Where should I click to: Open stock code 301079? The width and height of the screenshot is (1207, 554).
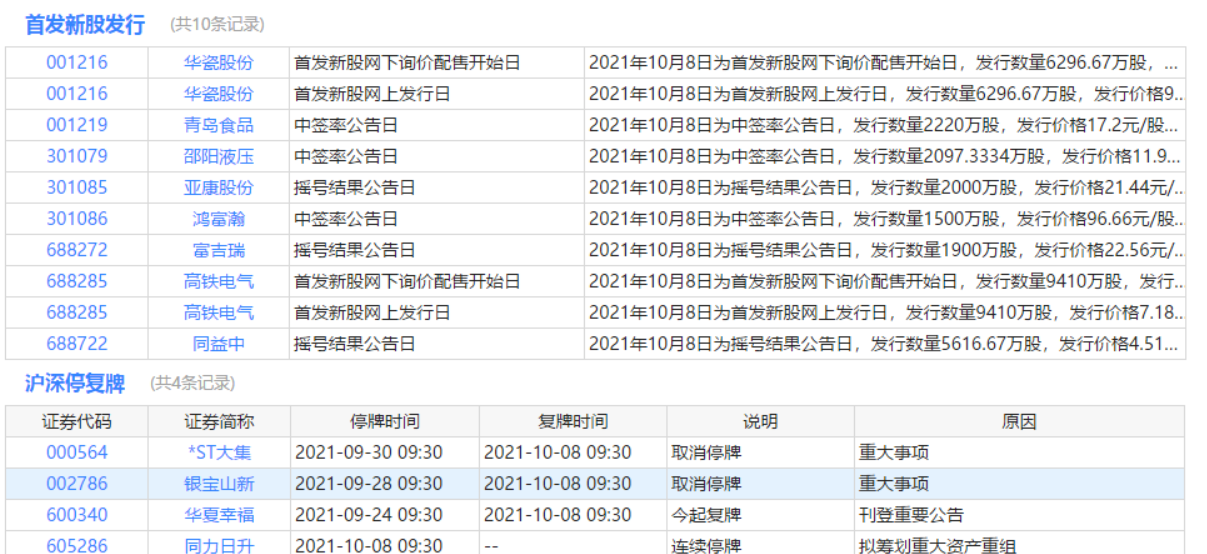[x=77, y=156]
